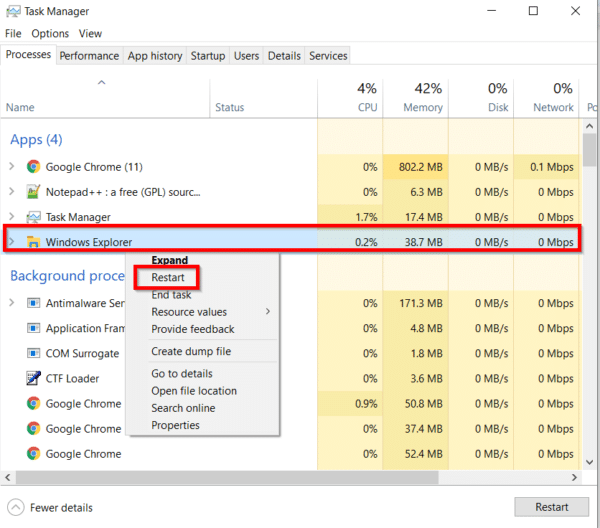Choose Expand in the context menu
The height and width of the screenshot is (528, 600).
[x=170, y=260]
